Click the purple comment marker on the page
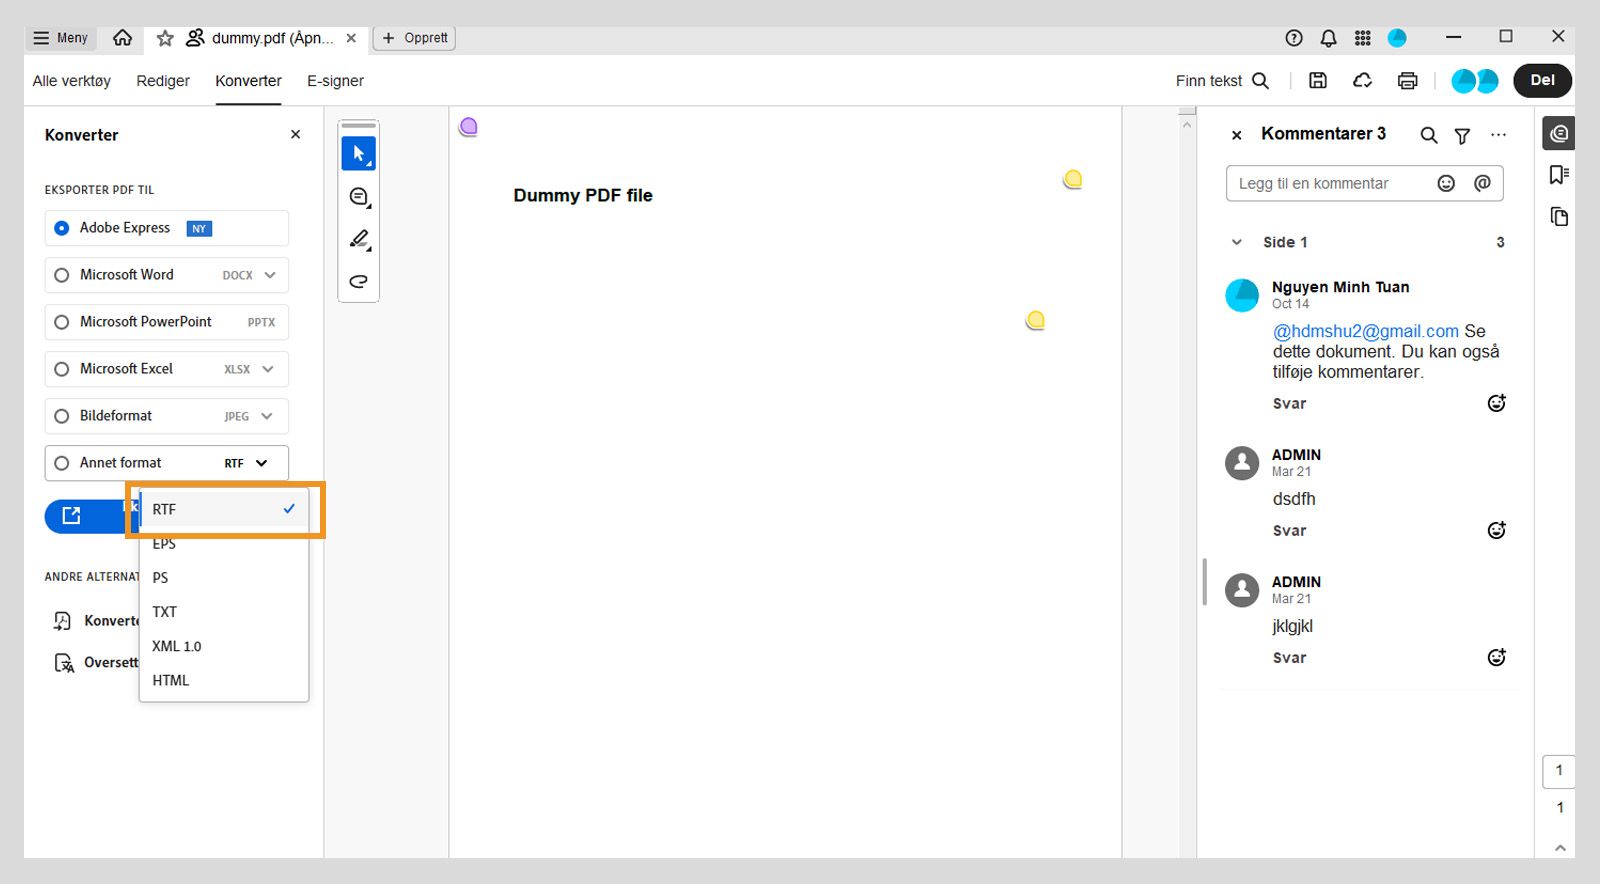Viewport: 1600px width, 884px height. pos(468,127)
